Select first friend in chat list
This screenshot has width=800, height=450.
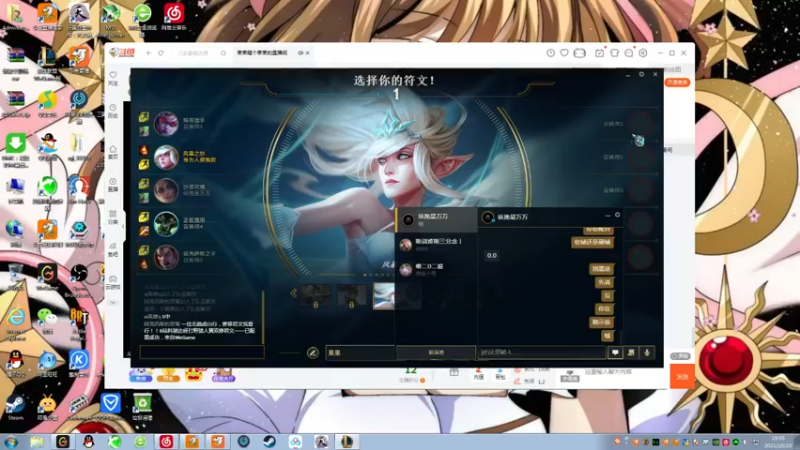tap(437, 219)
